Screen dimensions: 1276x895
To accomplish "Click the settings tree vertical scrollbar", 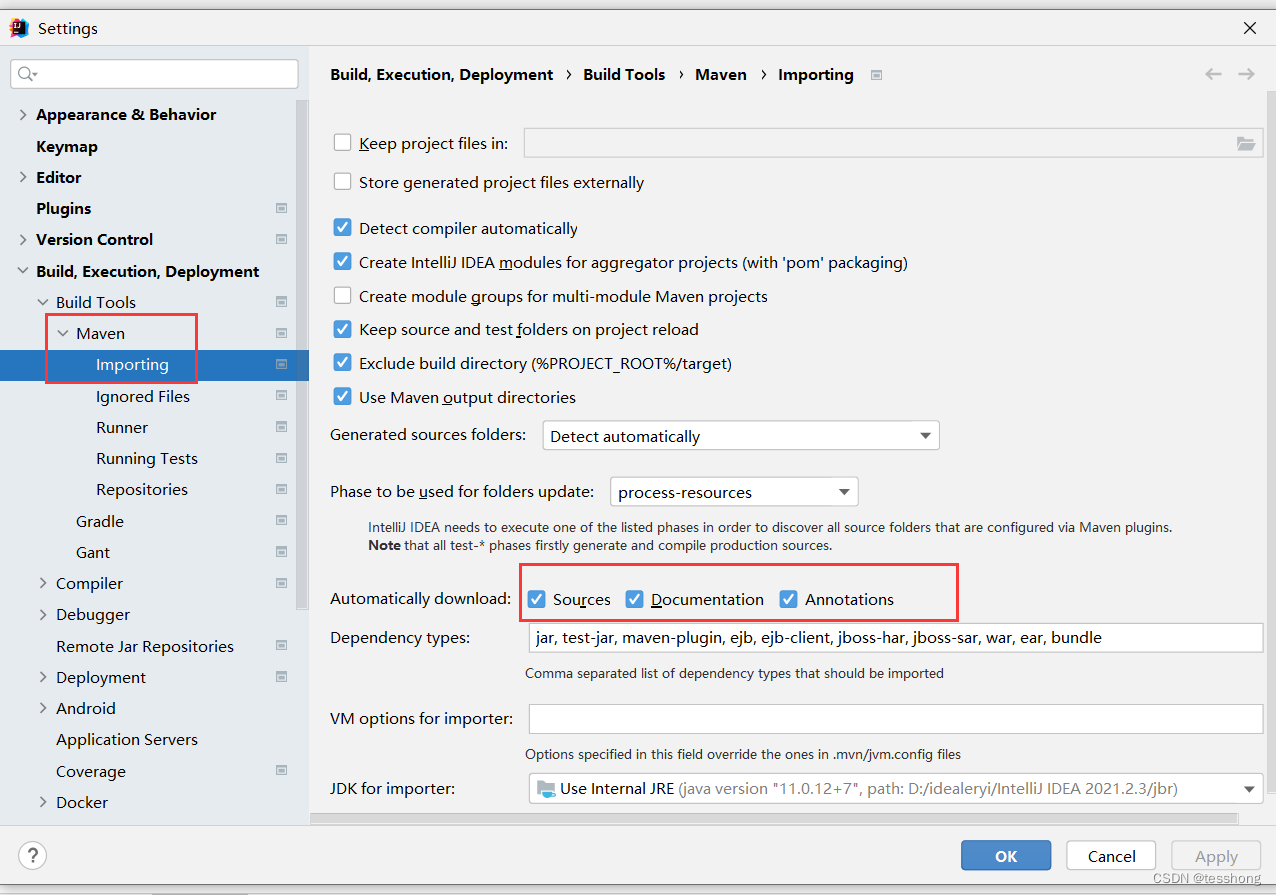I will coord(302,355).
